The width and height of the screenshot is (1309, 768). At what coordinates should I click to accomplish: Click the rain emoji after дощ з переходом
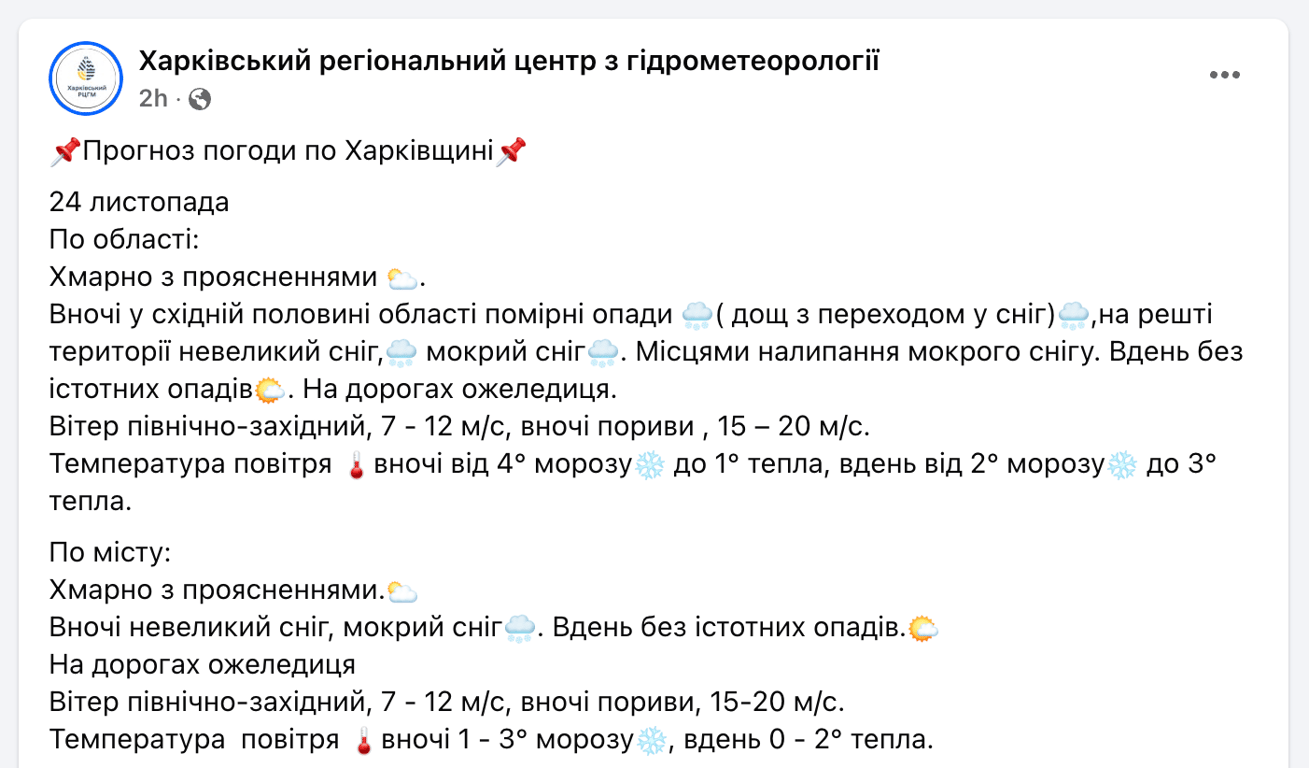tap(1075, 313)
